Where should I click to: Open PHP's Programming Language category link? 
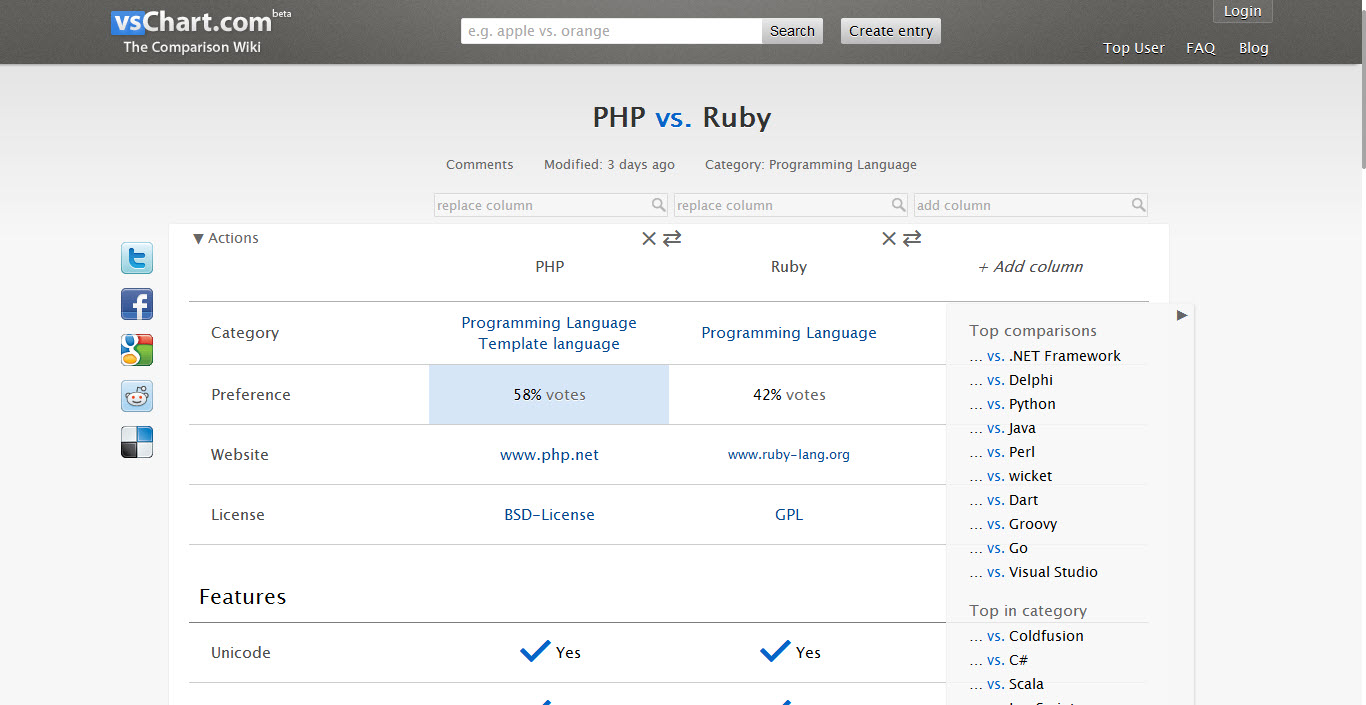click(x=549, y=323)
